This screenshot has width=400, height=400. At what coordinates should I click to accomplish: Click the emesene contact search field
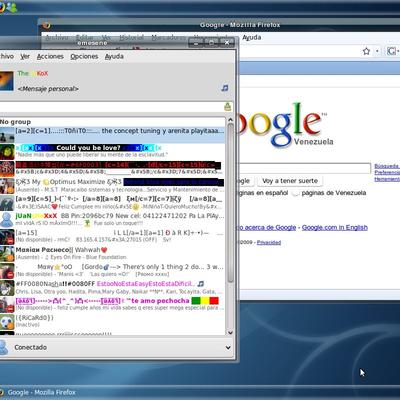pos(112,107)
